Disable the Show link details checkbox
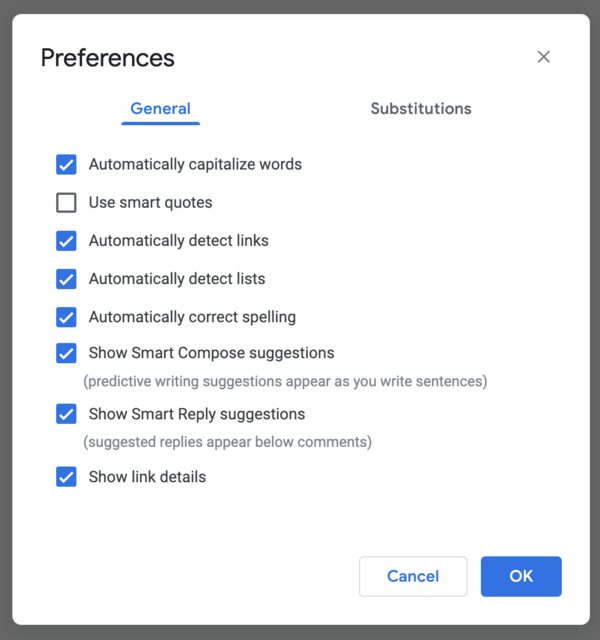This screenshot has height=640, width=600. [66, 477]
